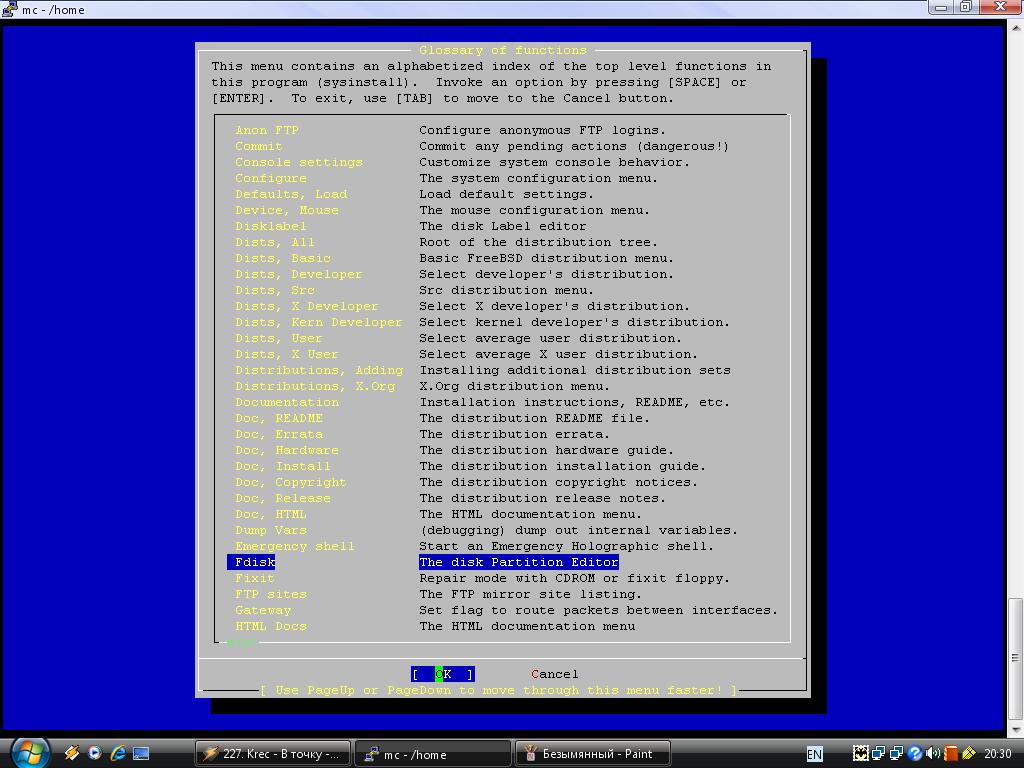The height and width of the screenshot is (768, 1024).
Task: Open the media player quick launch icon
Action: (x=95, y=753)
